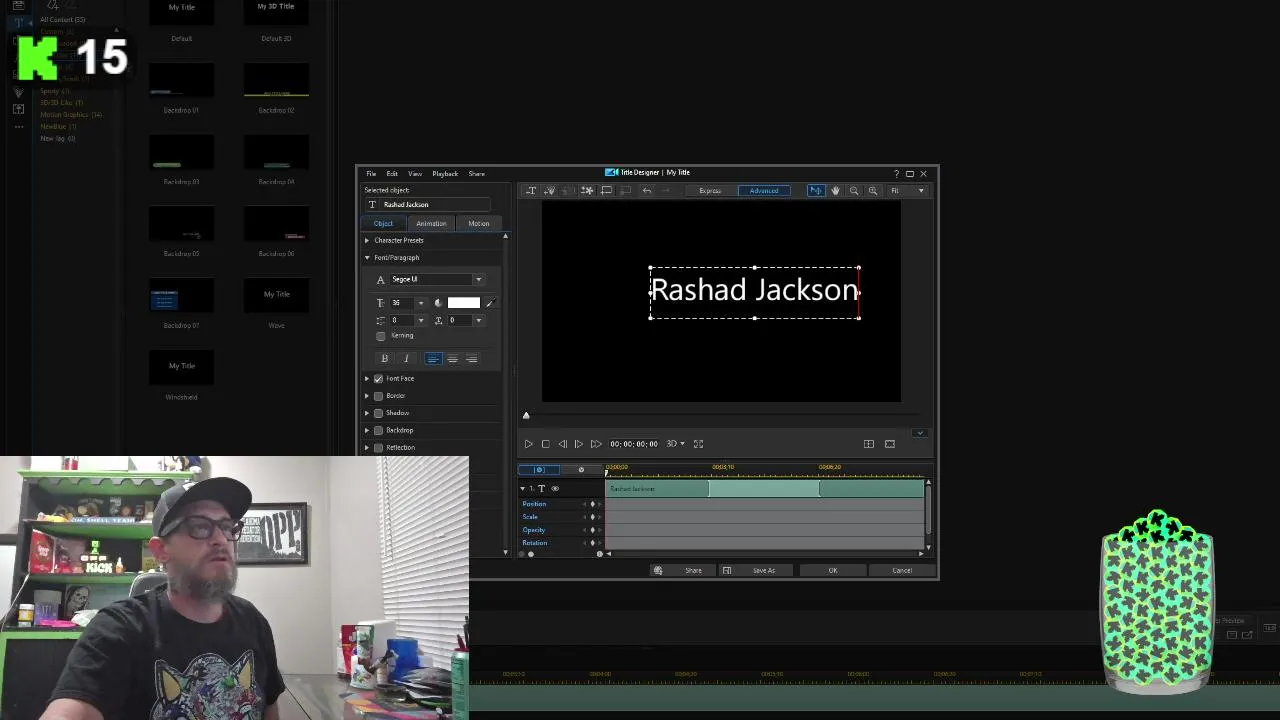Click the Rotation add keyframe diamond

click(x=592, y=543)
